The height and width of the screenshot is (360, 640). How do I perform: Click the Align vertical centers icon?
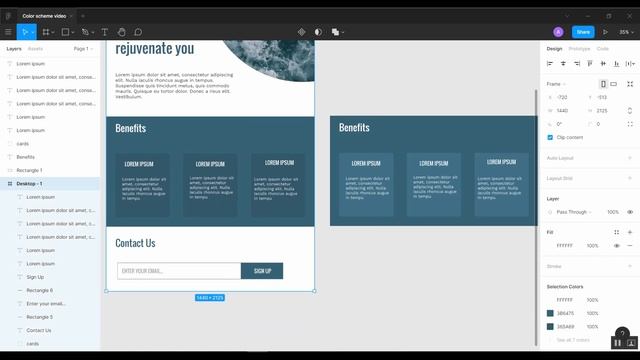[603, 63]
